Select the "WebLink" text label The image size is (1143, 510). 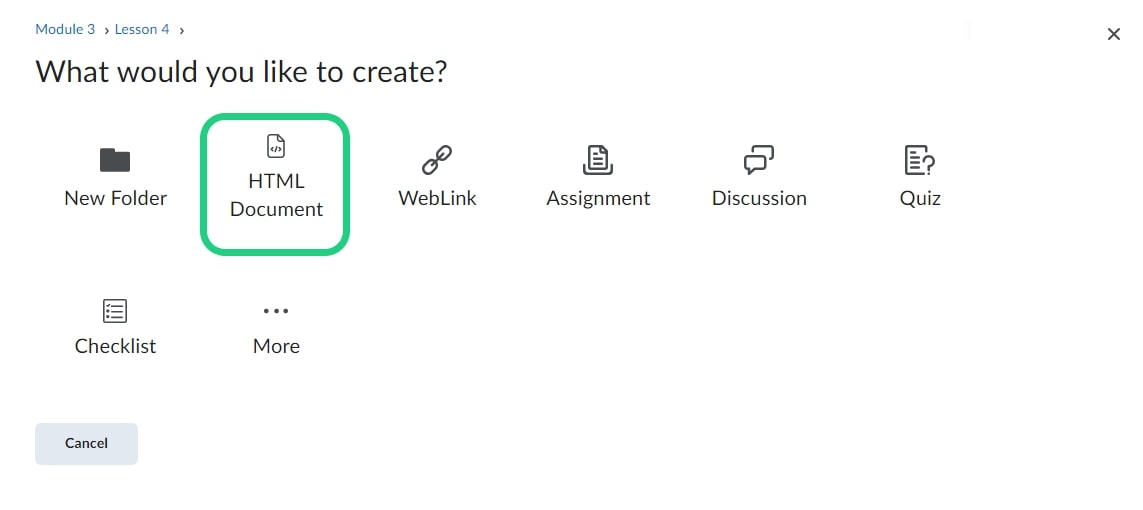[437, 198]
